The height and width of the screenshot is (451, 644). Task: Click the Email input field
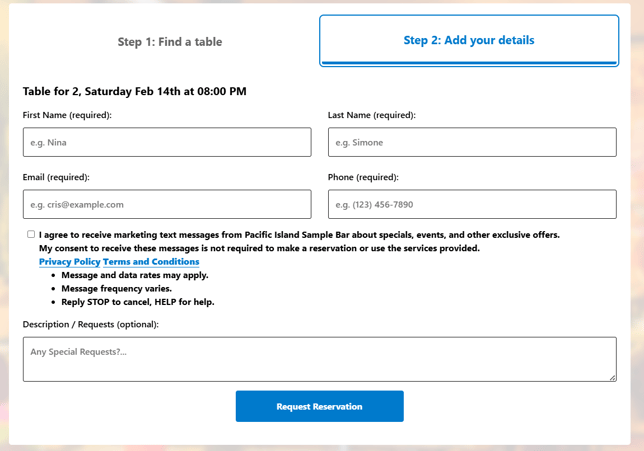[x=167, y=204]
